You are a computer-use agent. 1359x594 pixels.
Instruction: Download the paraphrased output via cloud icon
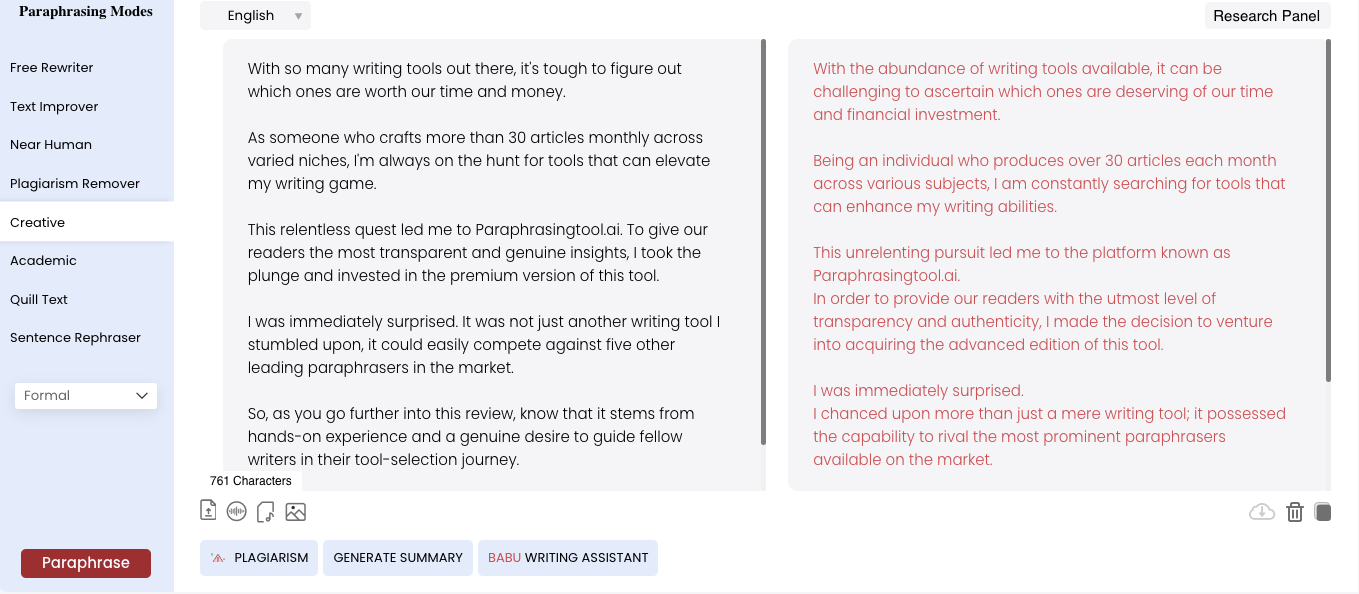(x=1262, y=512)
